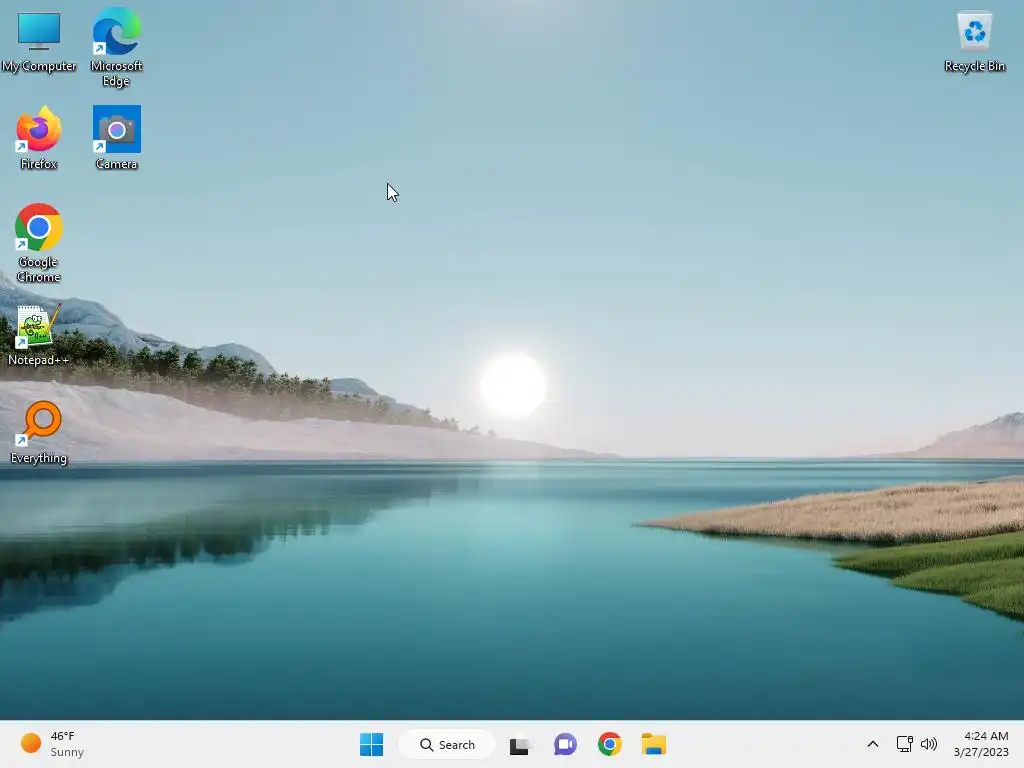This screenshot has height=768, width=1024.
Task: Select the My Computer desktop icon
Action: (39, 40)
